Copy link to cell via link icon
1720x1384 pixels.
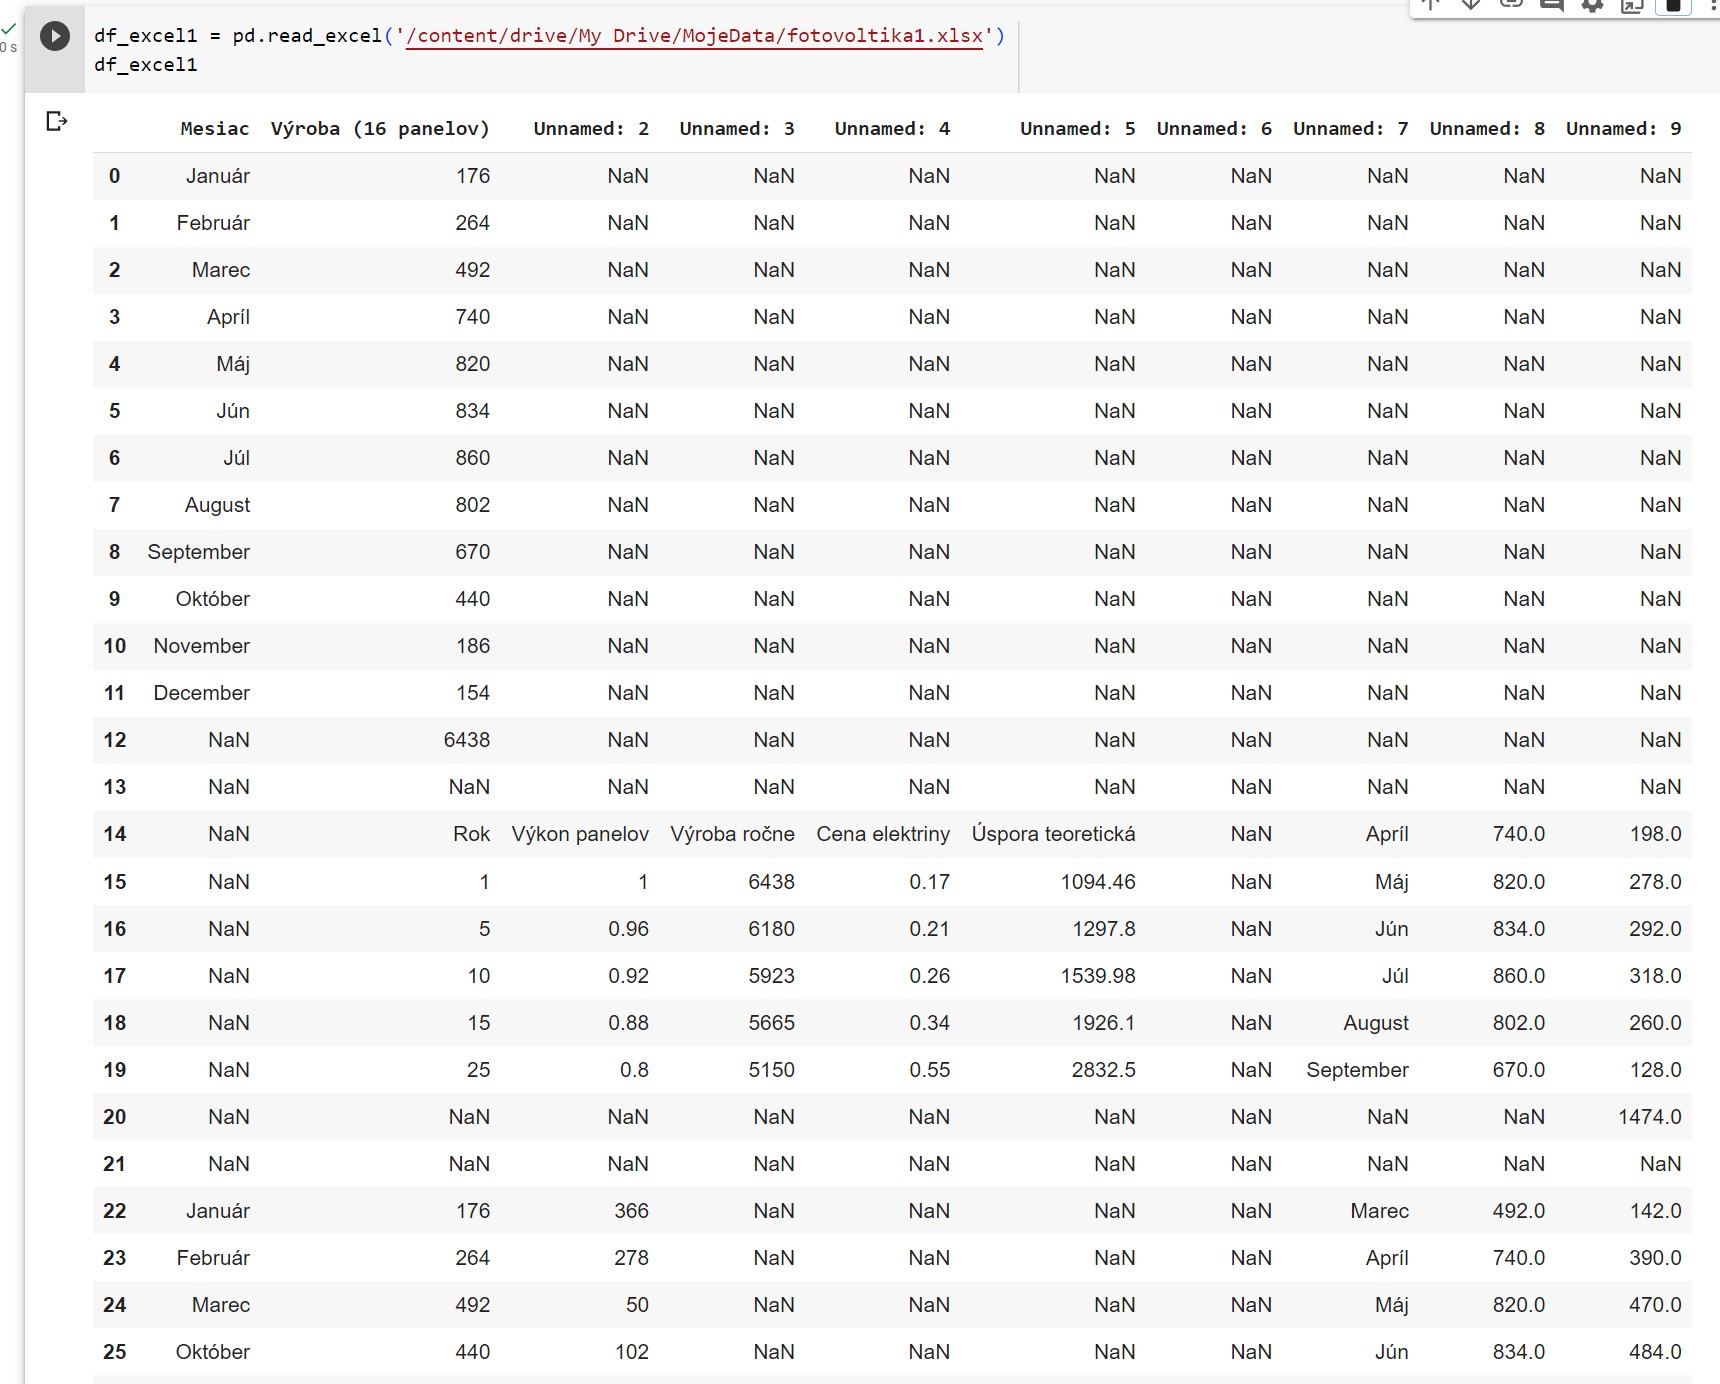click(x=1511, y=5)
